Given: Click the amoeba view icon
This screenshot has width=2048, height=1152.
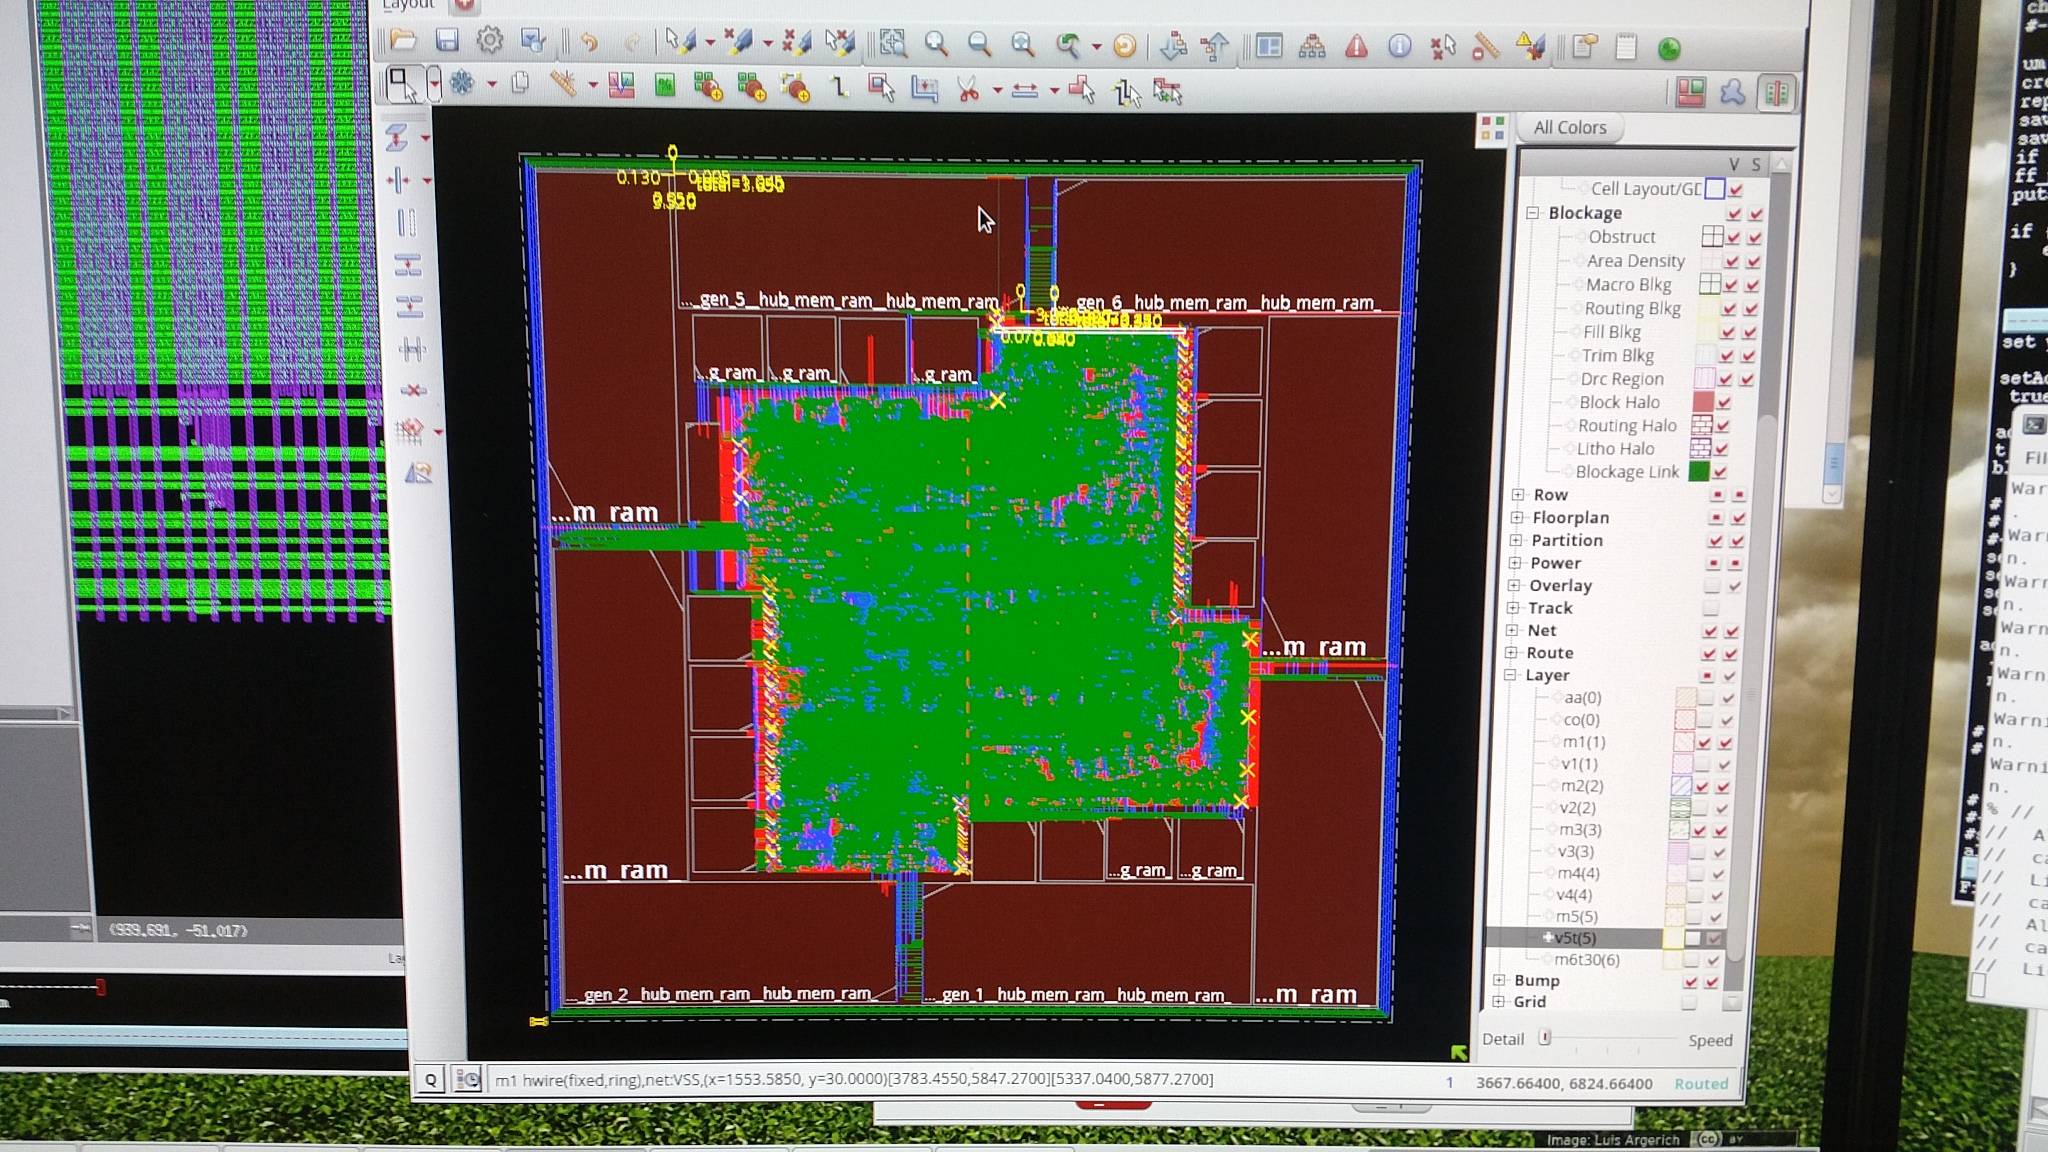Looking at the screenshot, I should click(x=1733, y=93).
